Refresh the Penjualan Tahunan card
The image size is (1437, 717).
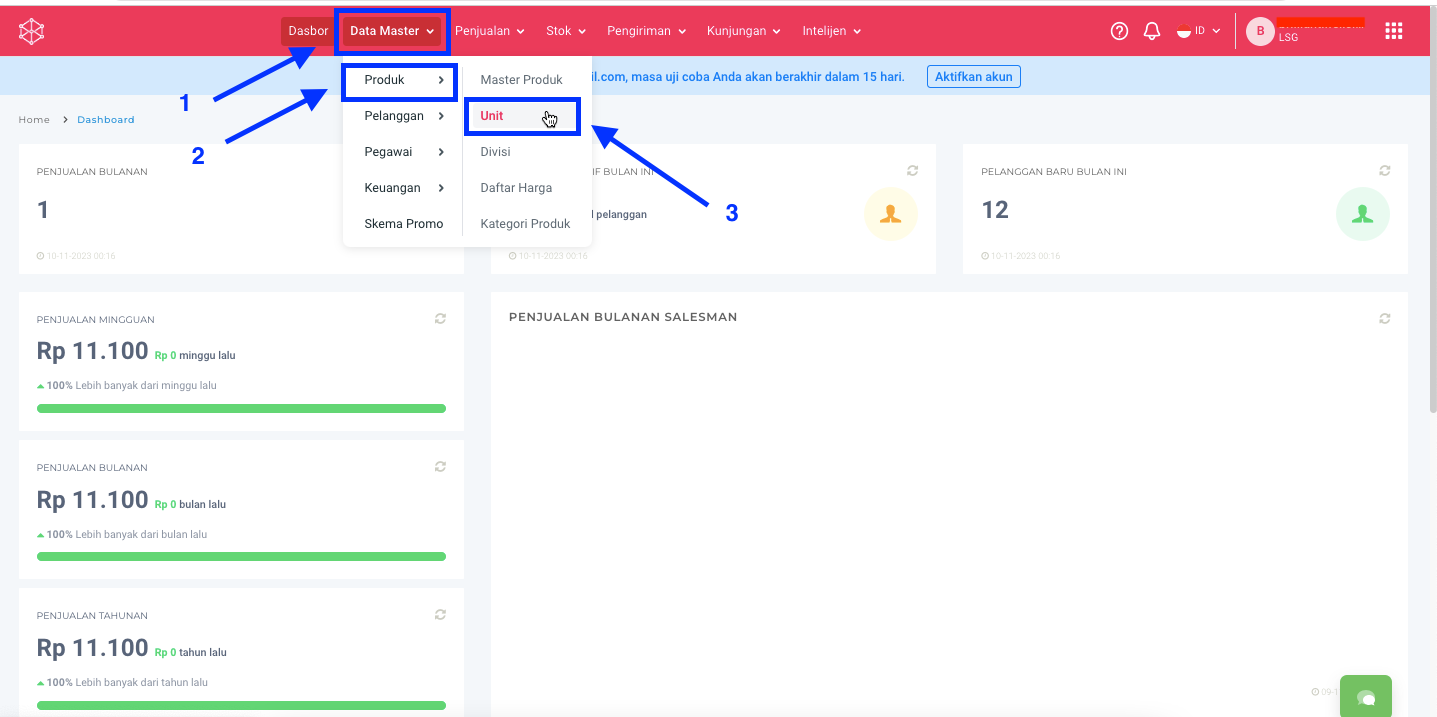click(x=440, y=615)
